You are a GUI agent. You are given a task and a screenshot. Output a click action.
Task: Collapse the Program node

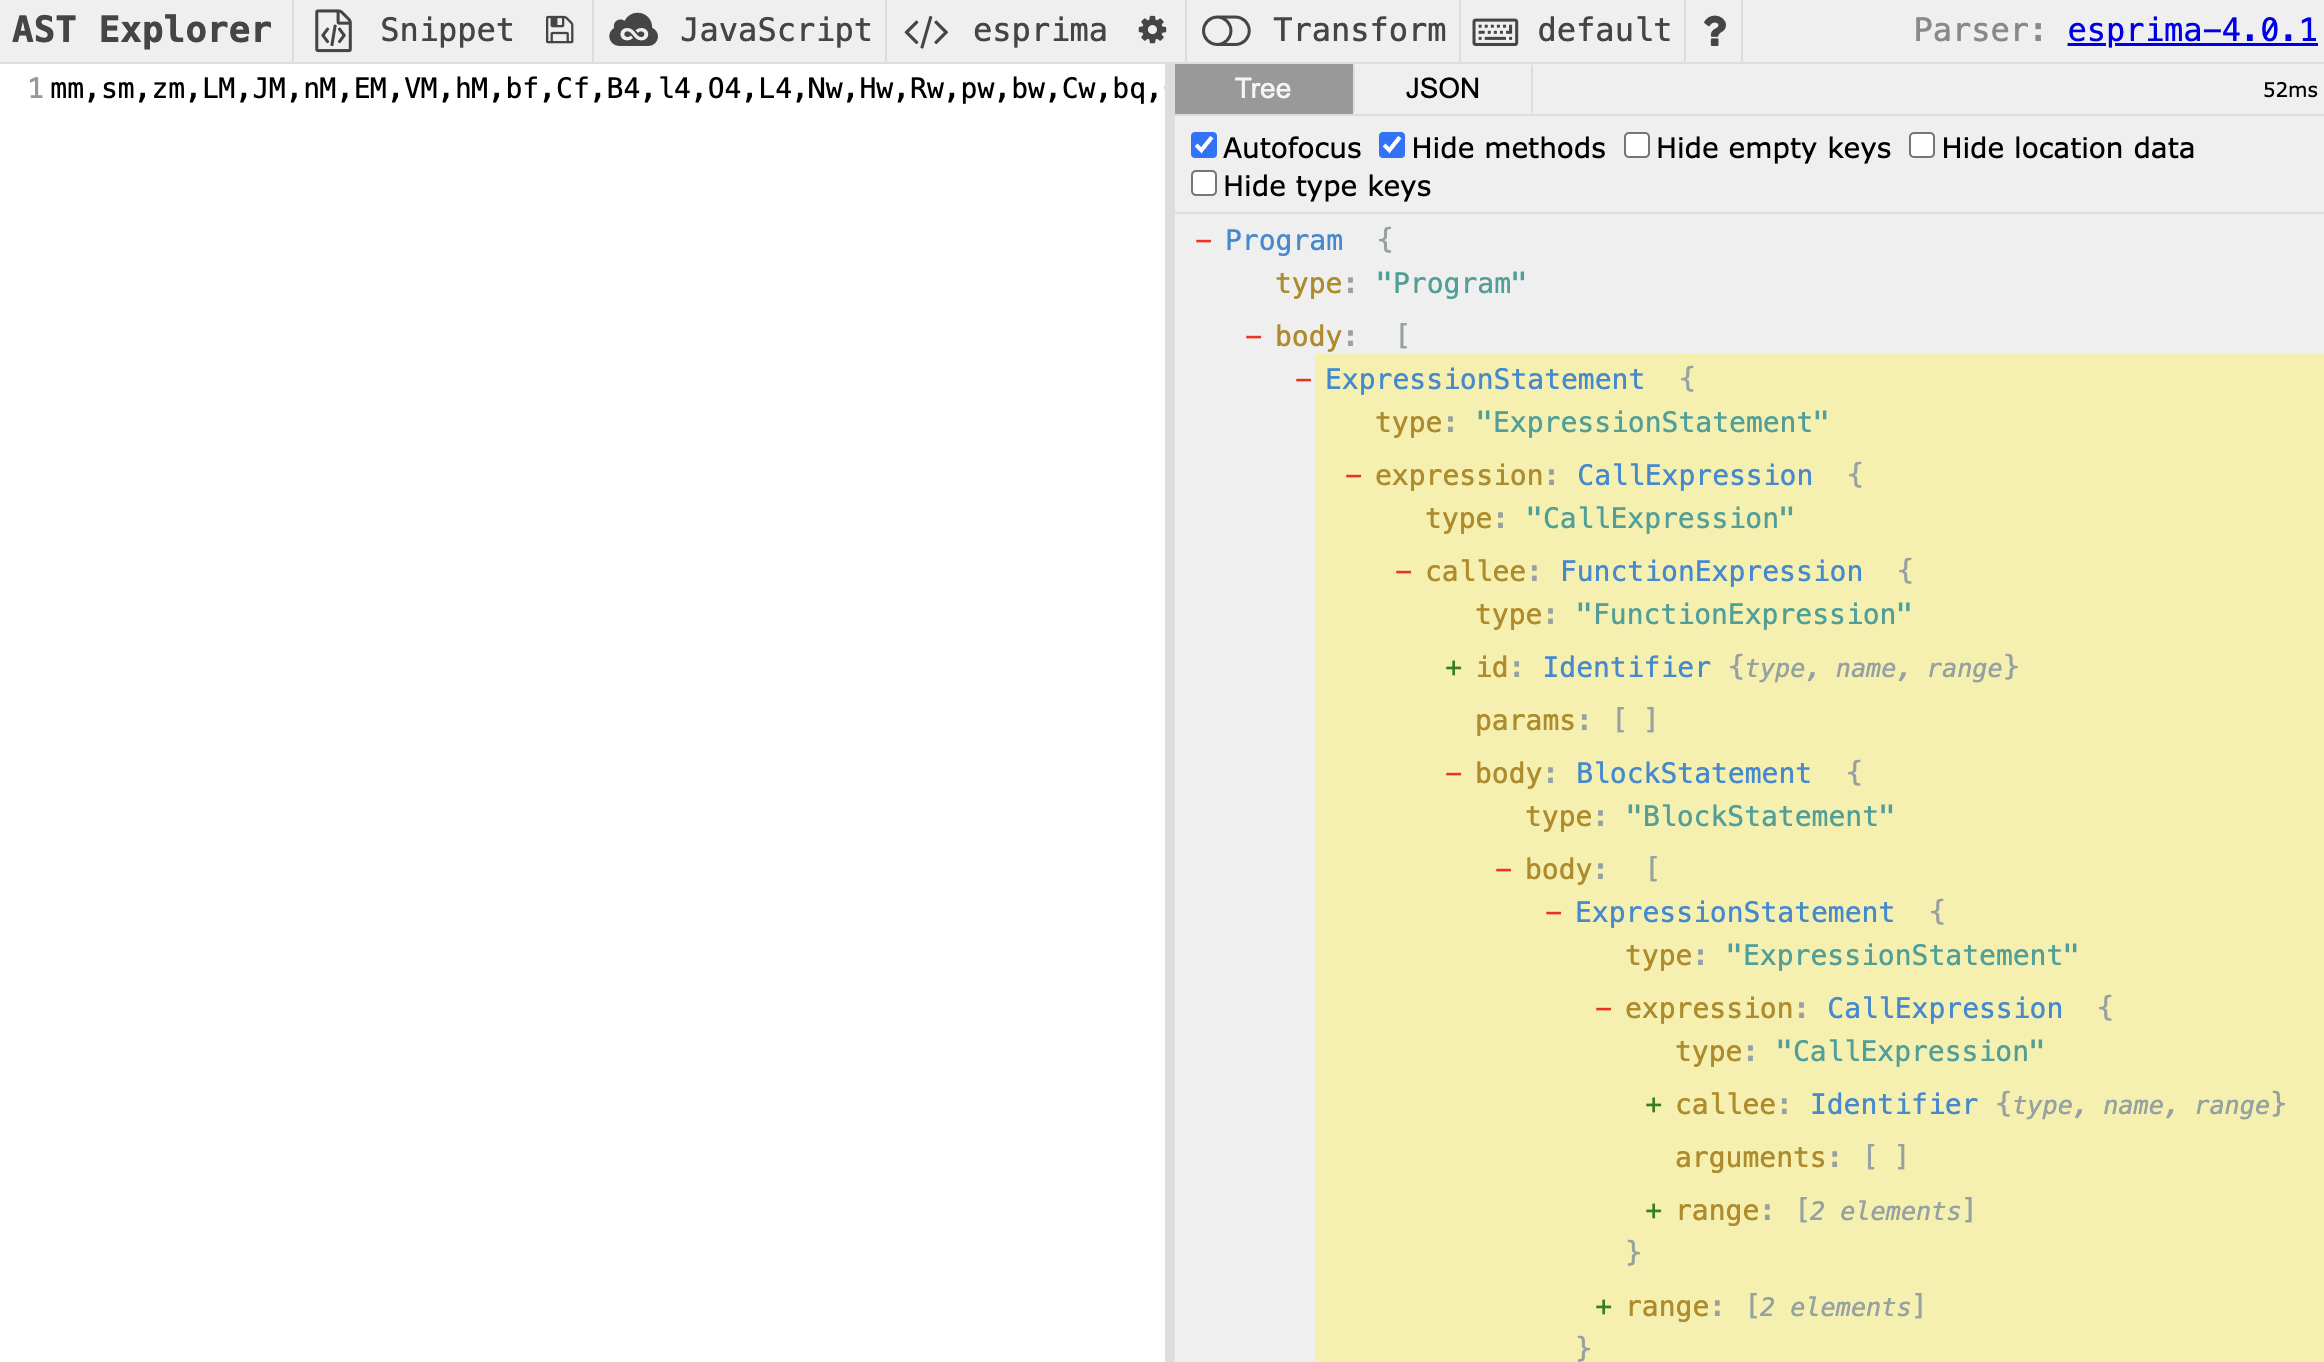1203,241
